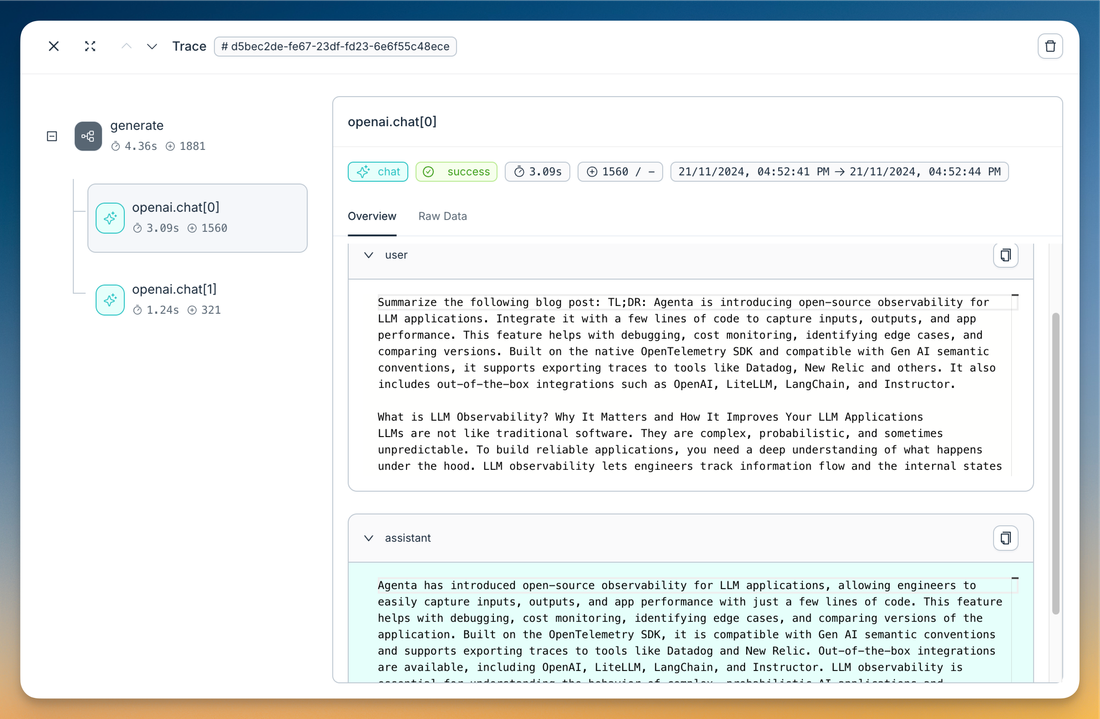Copy the trace ID d5bec2de-fe67-23df

[x=335, y=46]
